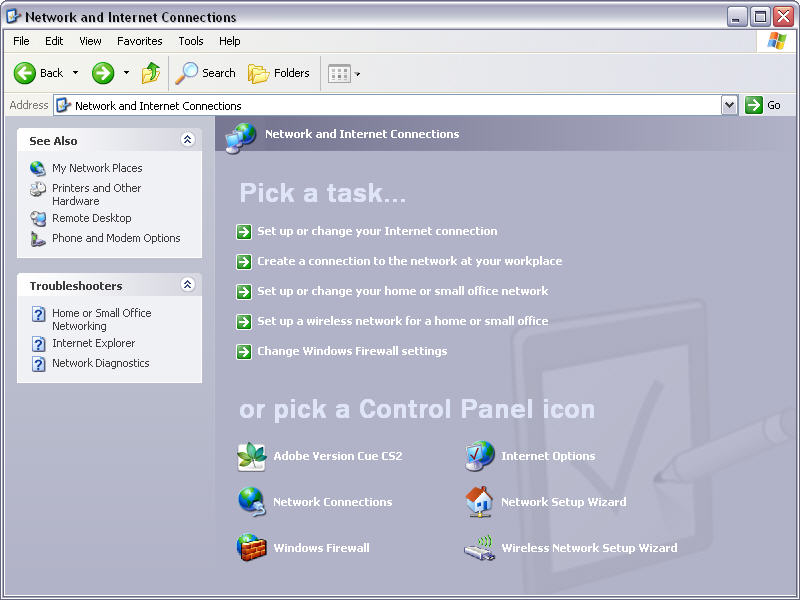Open the Windows Firewall brick wall icon
This screenshot has width=800, height=600.
tap(252, 548)
